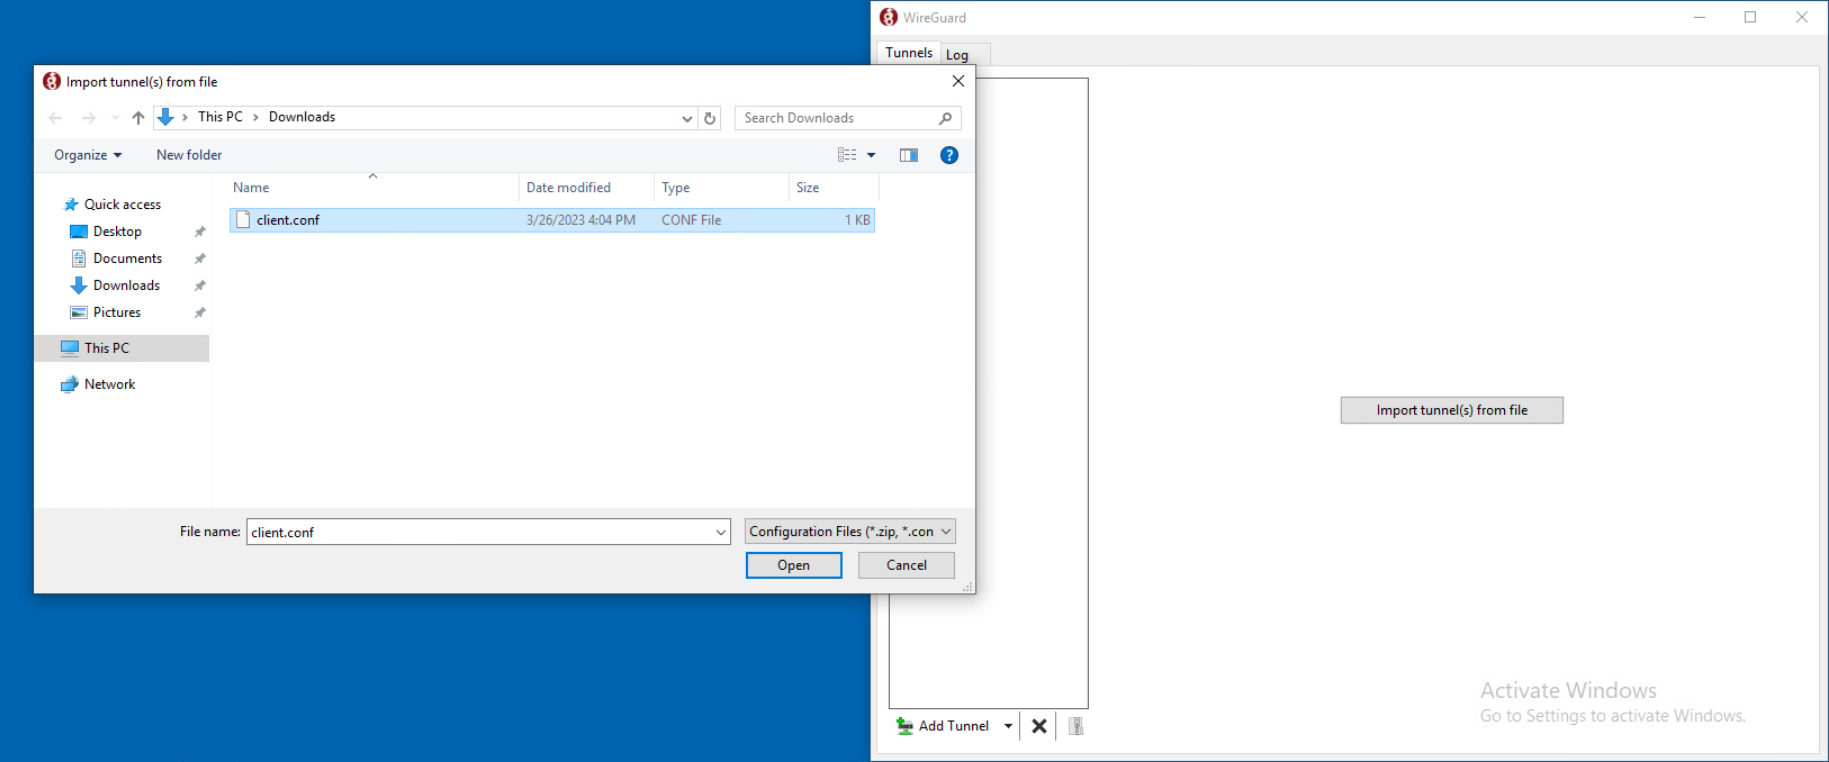Click the pin icon beside Documents

[x=200, y=259]
